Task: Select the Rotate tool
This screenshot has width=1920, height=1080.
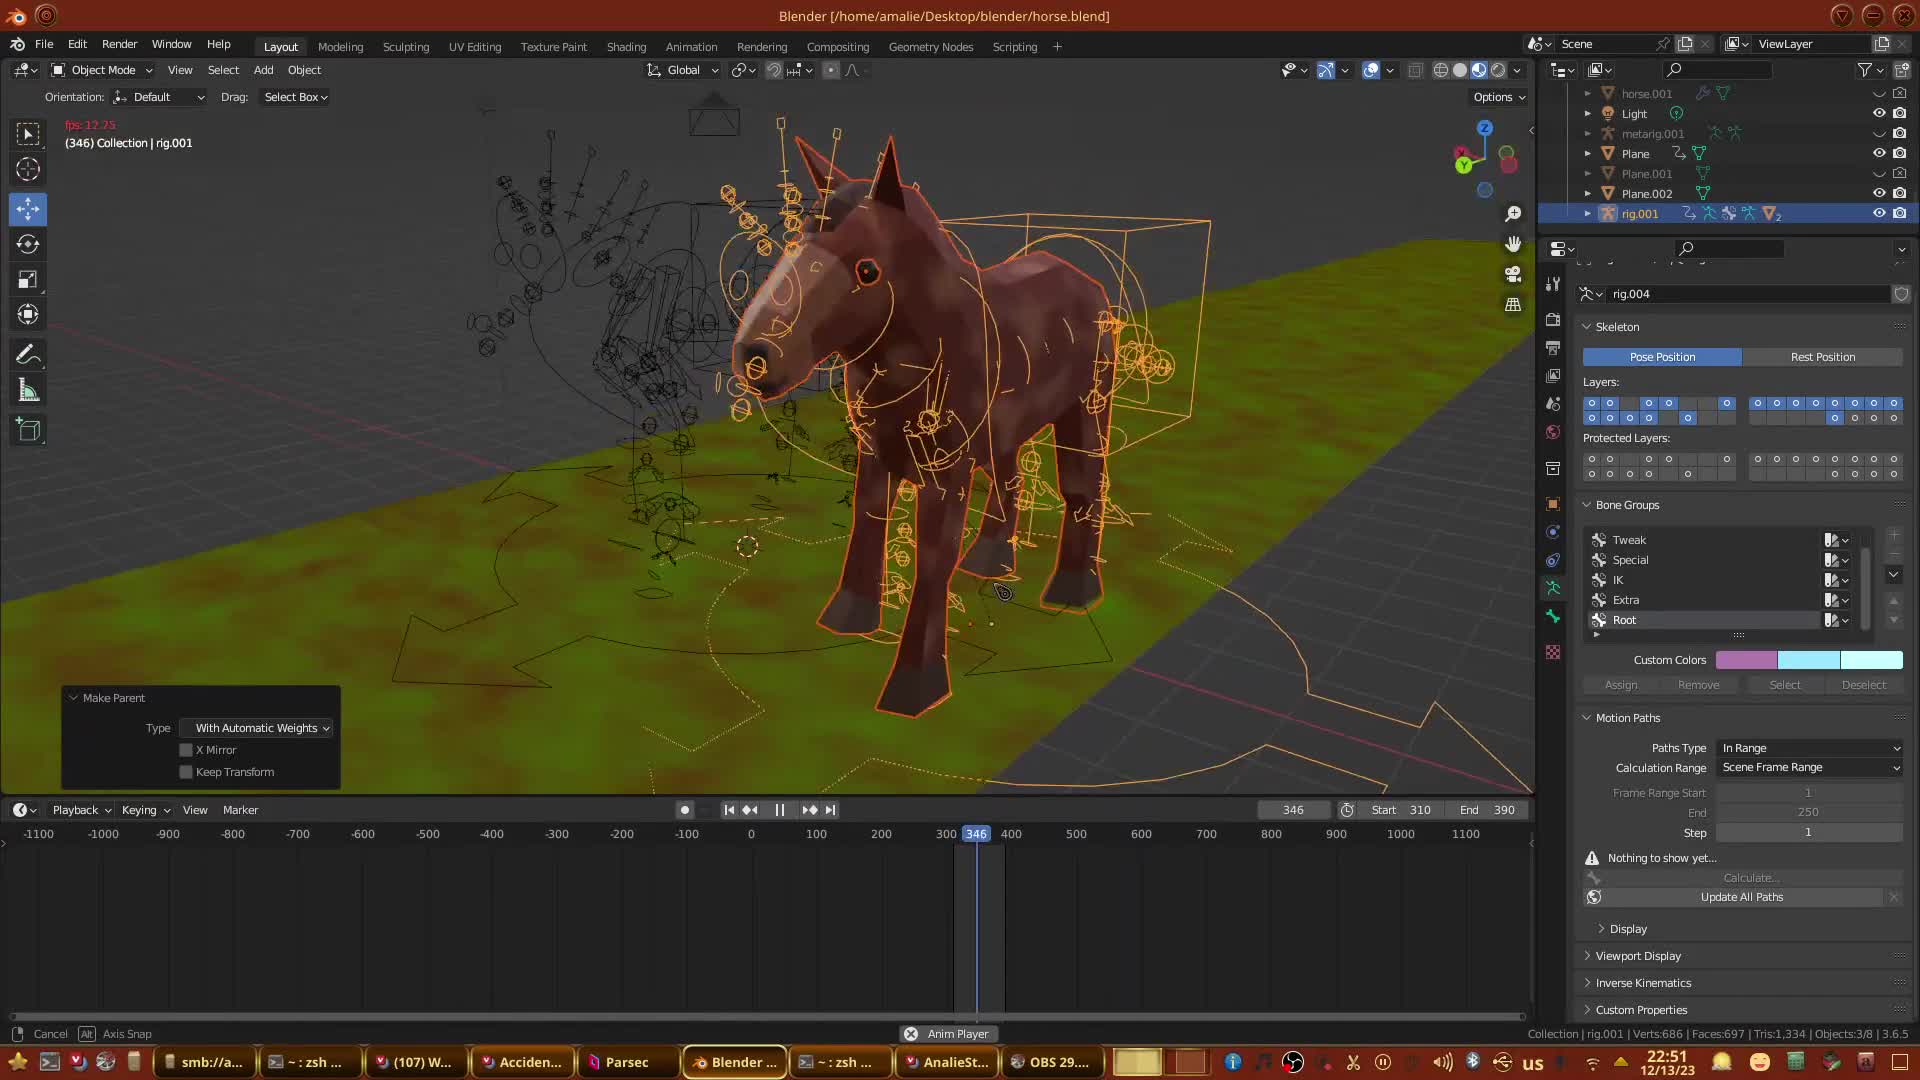Action: (x=28, y=244)
